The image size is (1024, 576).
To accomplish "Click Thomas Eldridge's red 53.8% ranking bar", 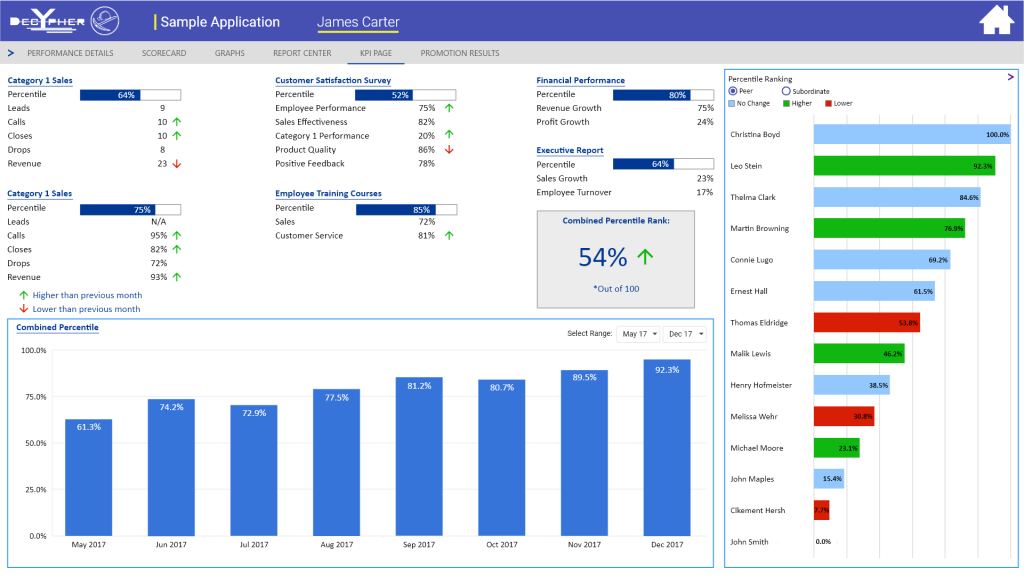I will (867, 322).
